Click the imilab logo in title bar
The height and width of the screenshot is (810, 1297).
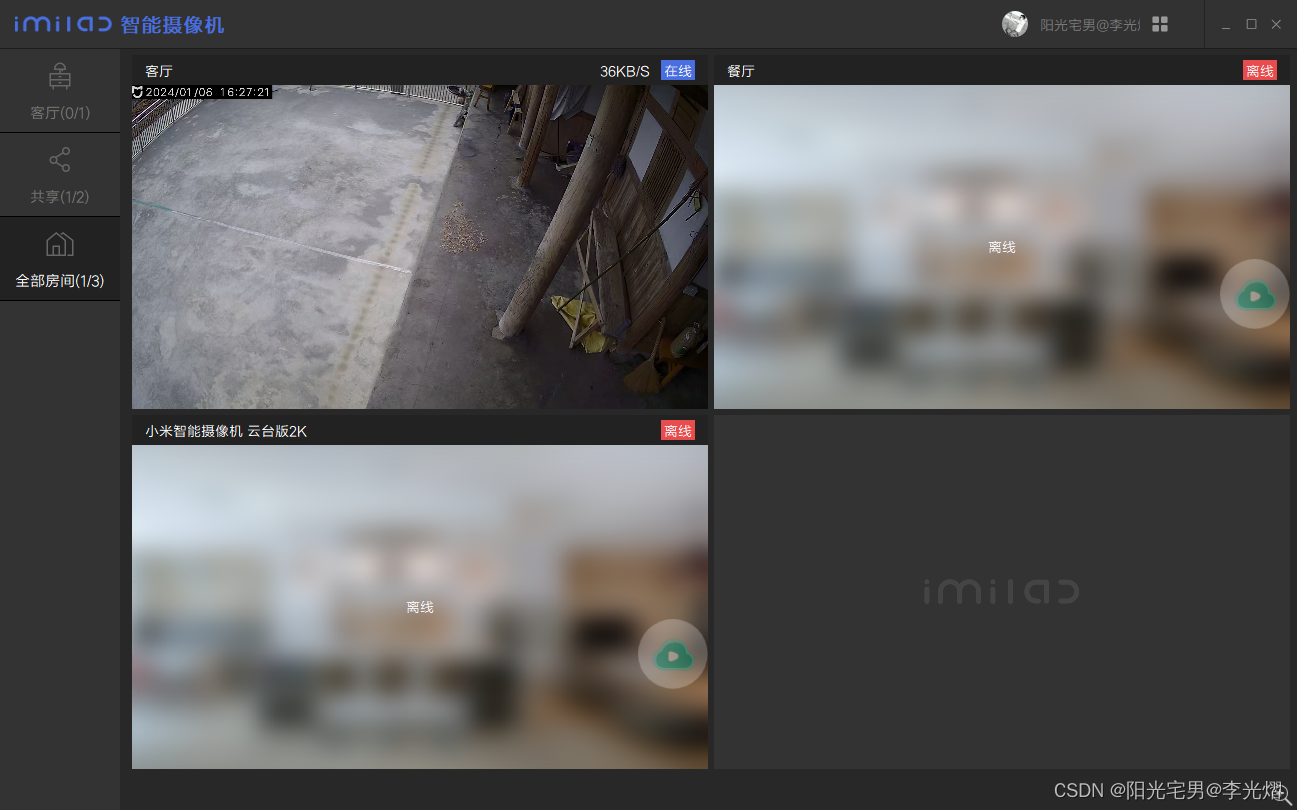click(62, 24)
